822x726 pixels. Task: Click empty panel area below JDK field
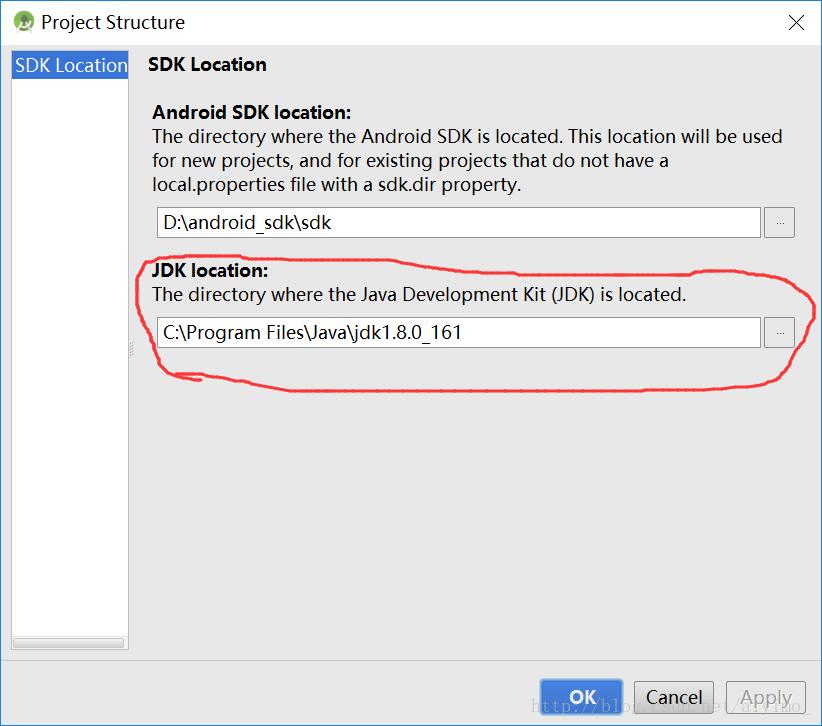tap(470, 520)
